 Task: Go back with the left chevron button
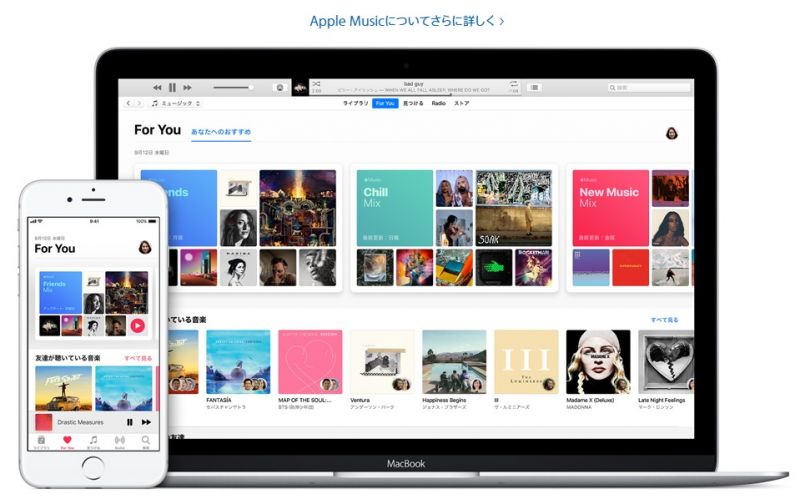[129, 103]
